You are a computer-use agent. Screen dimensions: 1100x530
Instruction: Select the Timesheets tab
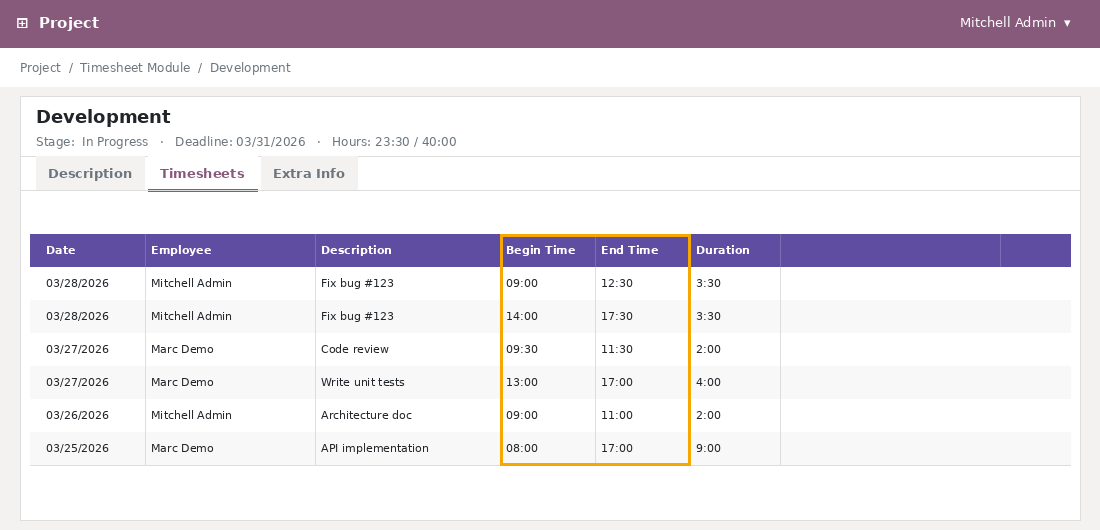click(x=202, y=173)
